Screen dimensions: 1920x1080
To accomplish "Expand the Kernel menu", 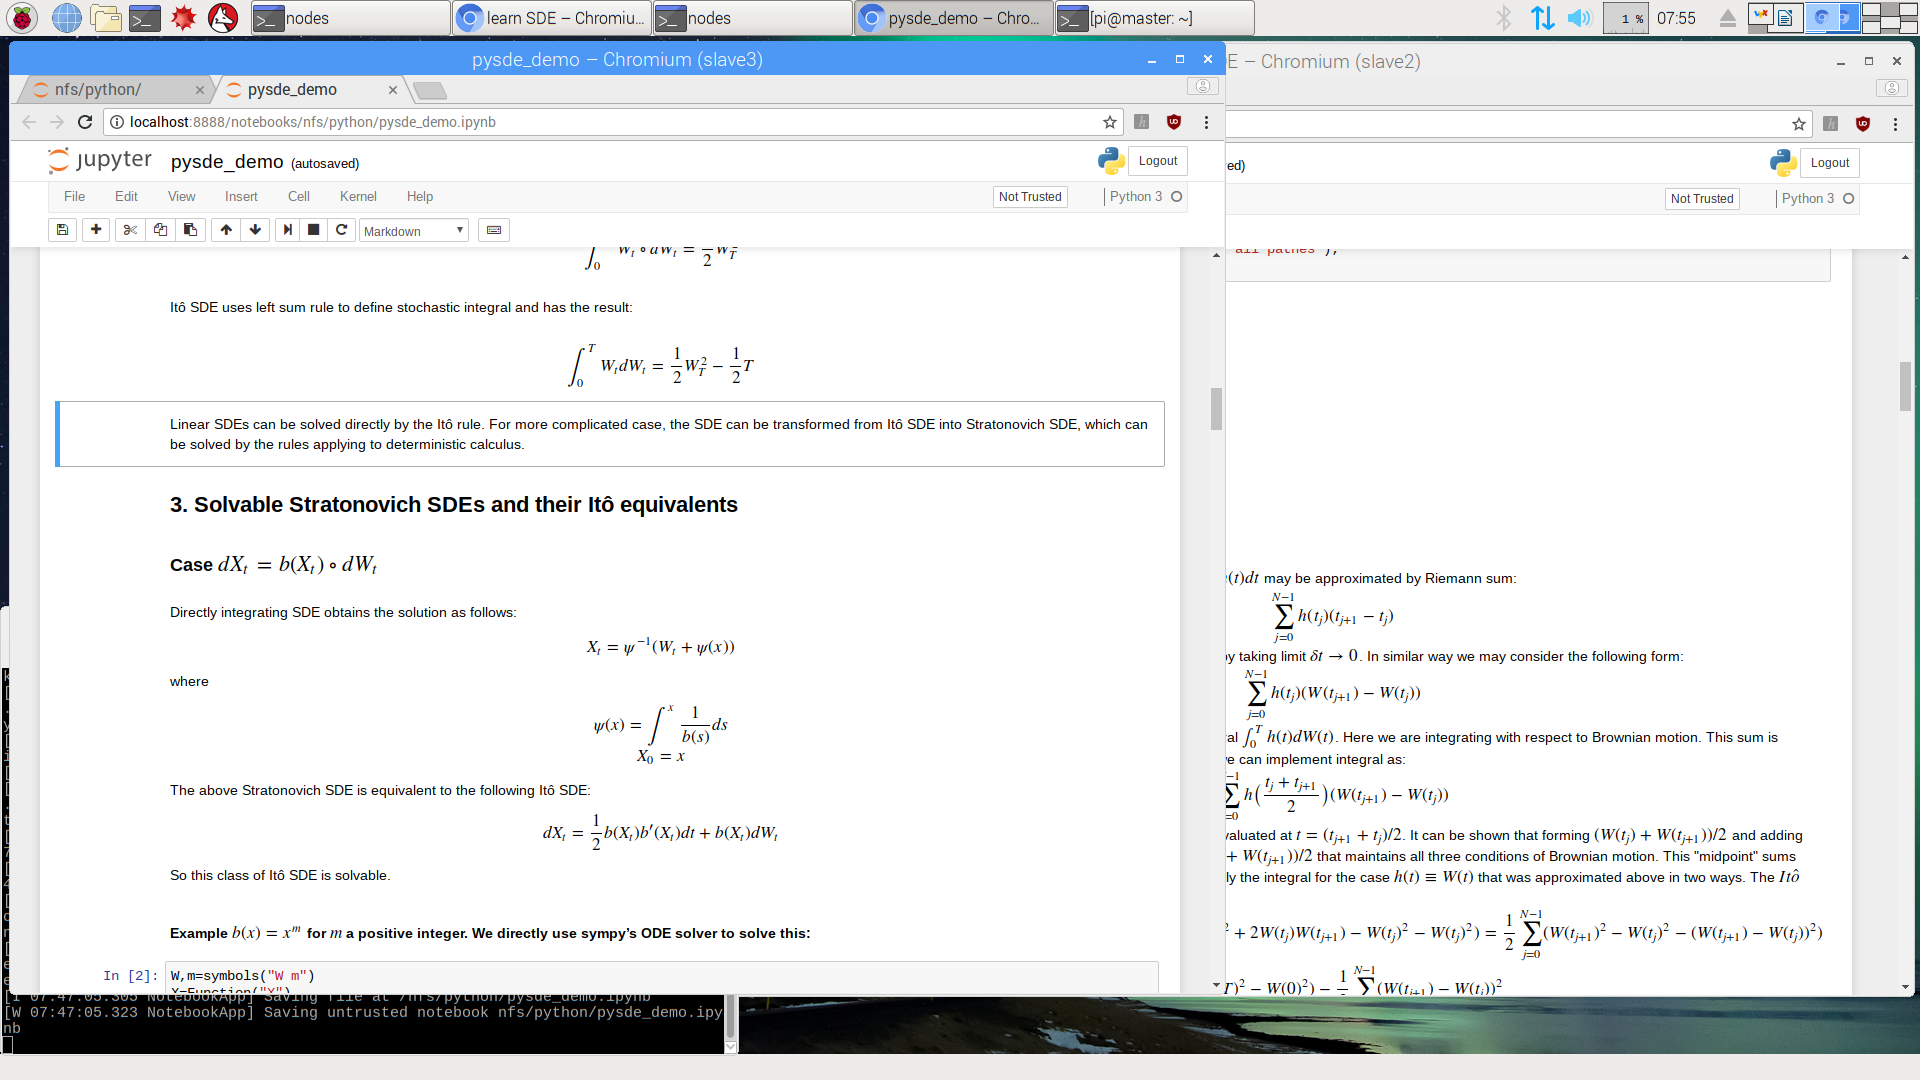I will (357, 197).
